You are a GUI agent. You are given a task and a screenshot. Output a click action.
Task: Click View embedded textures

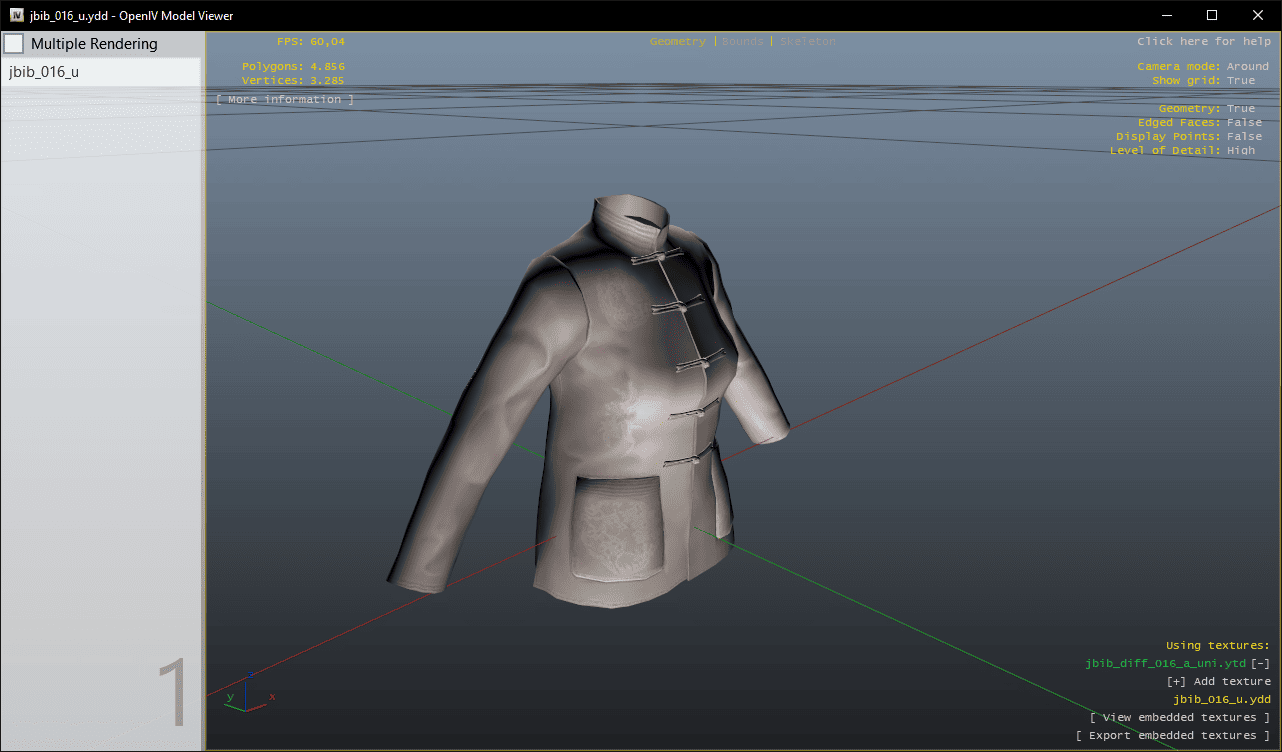[x=1179, y=718]
